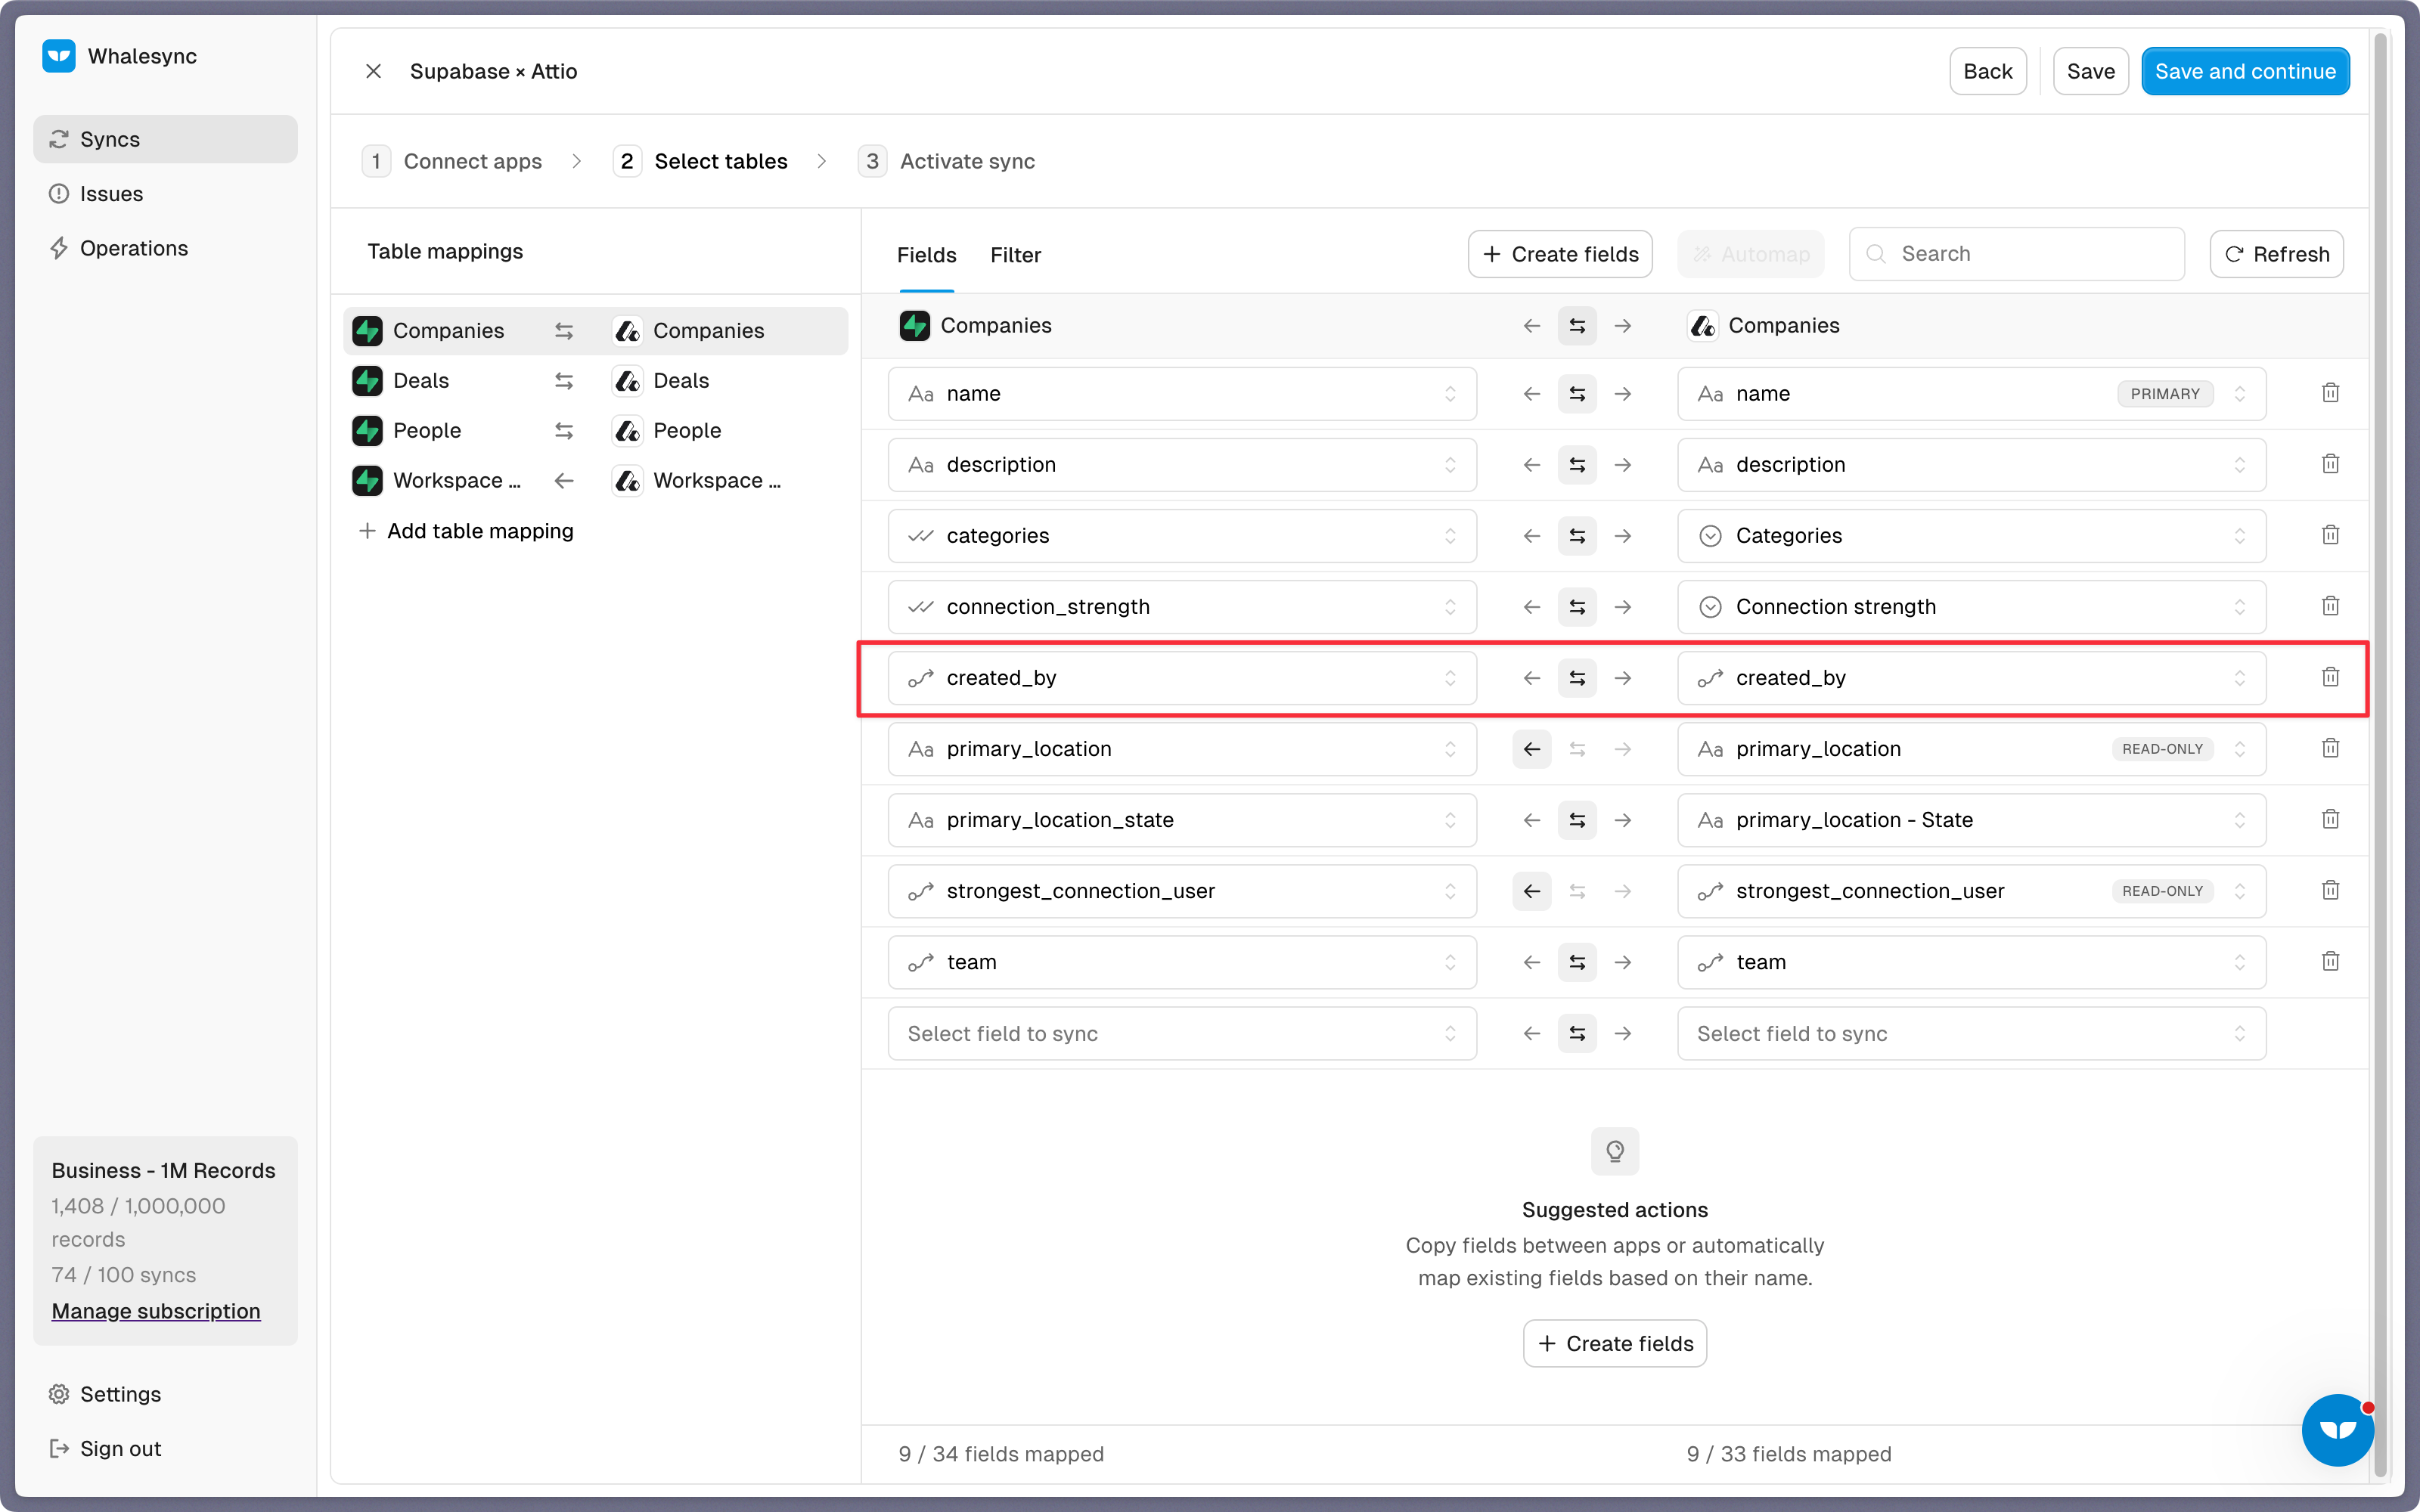
Task: Delete the connection_strength mapping row
Action: 2330,606
